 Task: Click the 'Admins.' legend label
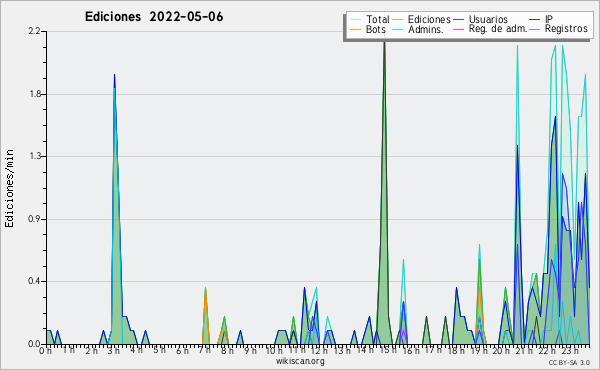tap(426, 29)
